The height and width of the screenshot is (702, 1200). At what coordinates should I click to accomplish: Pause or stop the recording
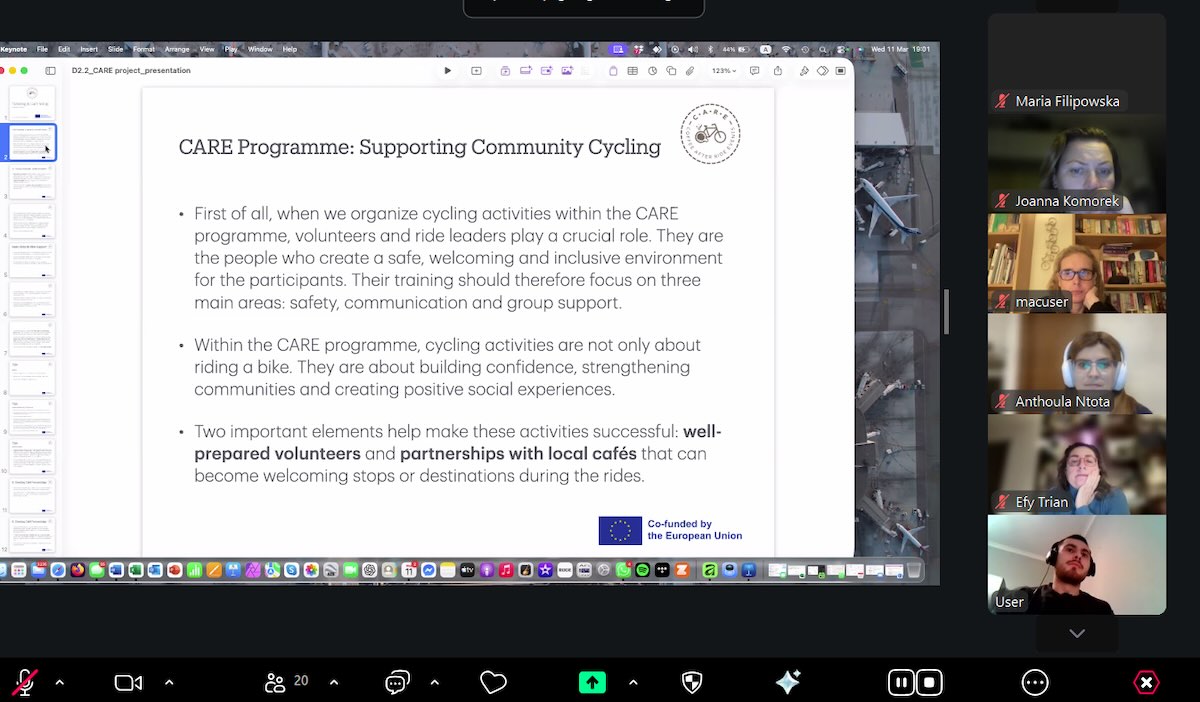pos(915,683)
